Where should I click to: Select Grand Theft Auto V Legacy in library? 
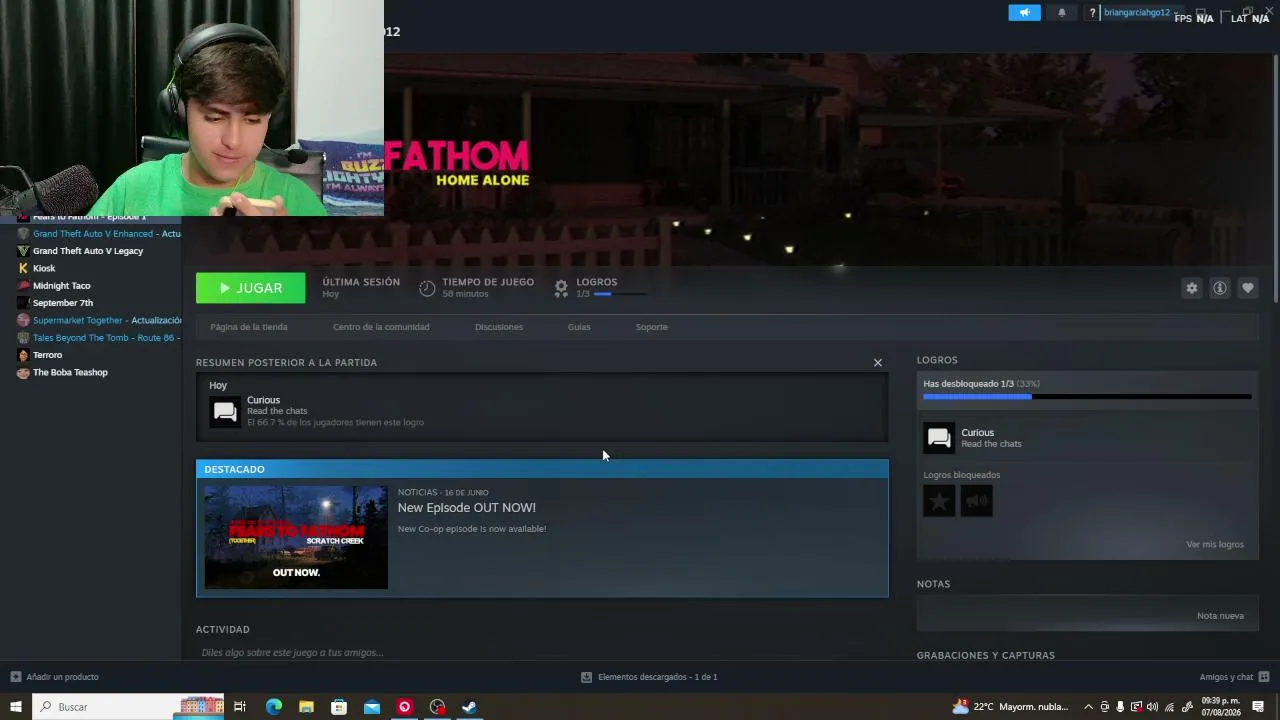(88, 251)
